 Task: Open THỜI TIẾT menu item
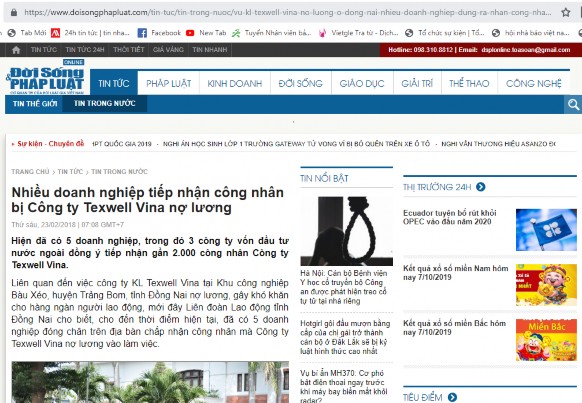tap(128, 50)
